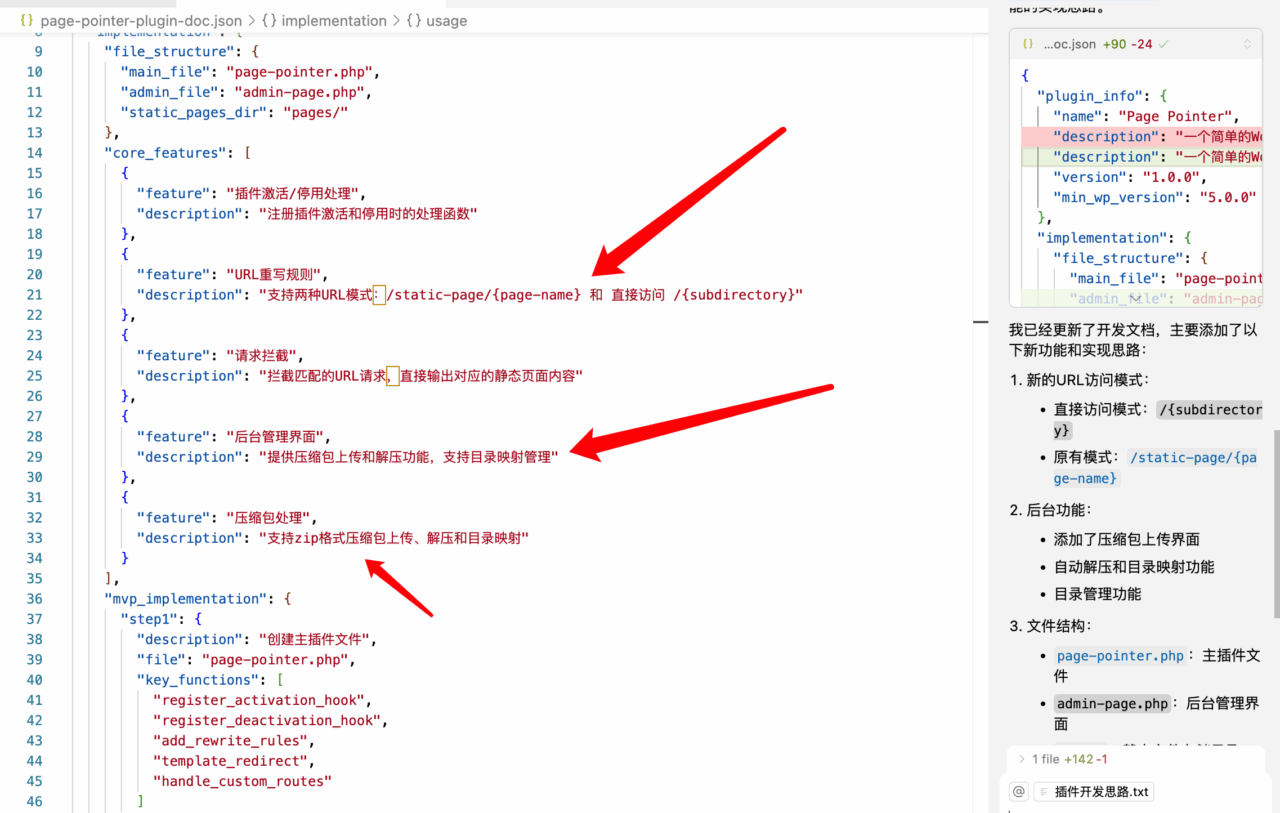Click the admin-page.php code reference in chat
1280x813 pixels.
click(1111, 703)
